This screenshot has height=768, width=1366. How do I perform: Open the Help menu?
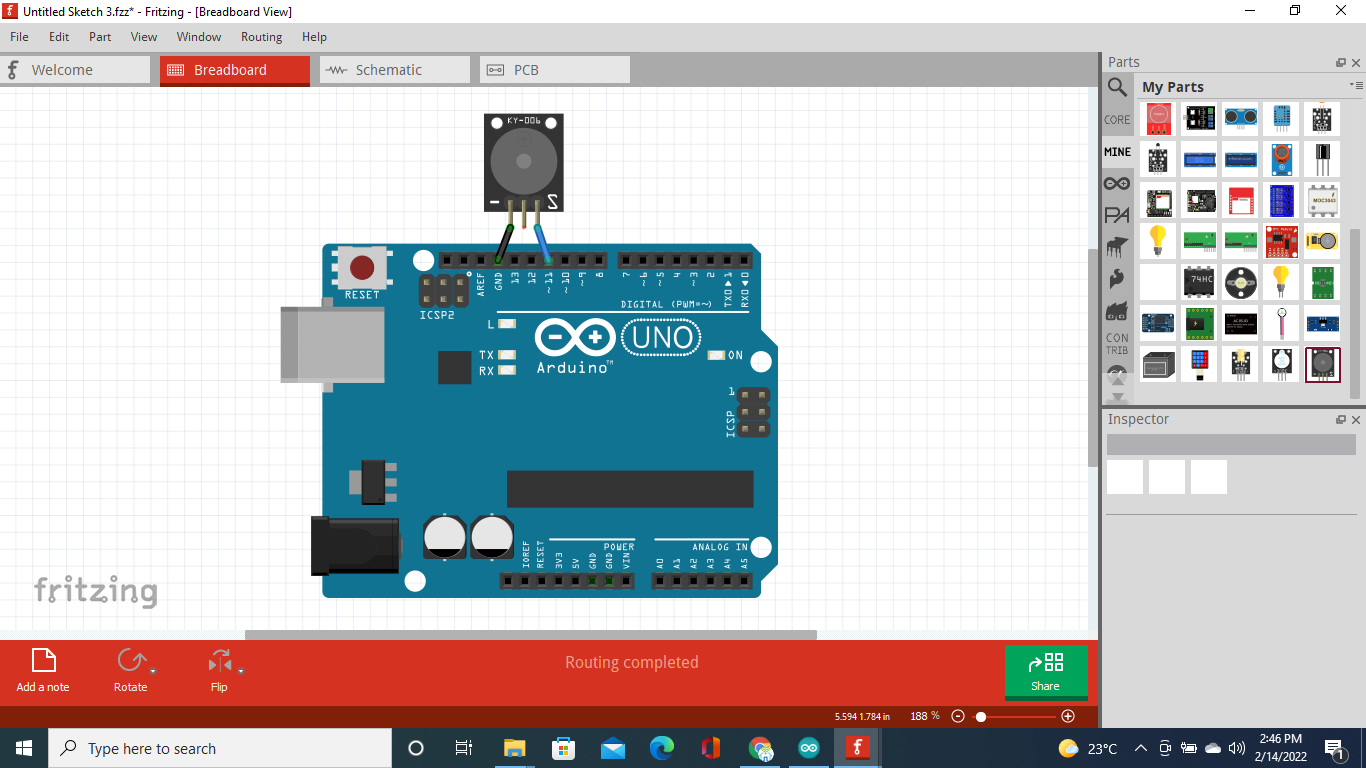(314, 37)
